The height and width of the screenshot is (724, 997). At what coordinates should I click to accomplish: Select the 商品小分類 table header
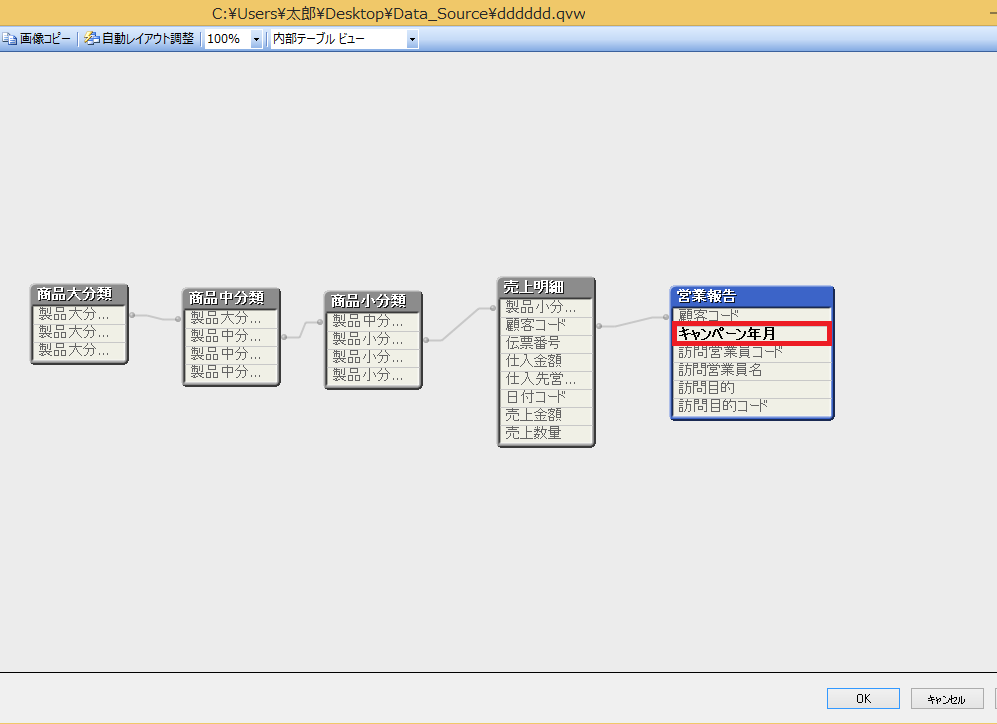click(x=373, y=301)
